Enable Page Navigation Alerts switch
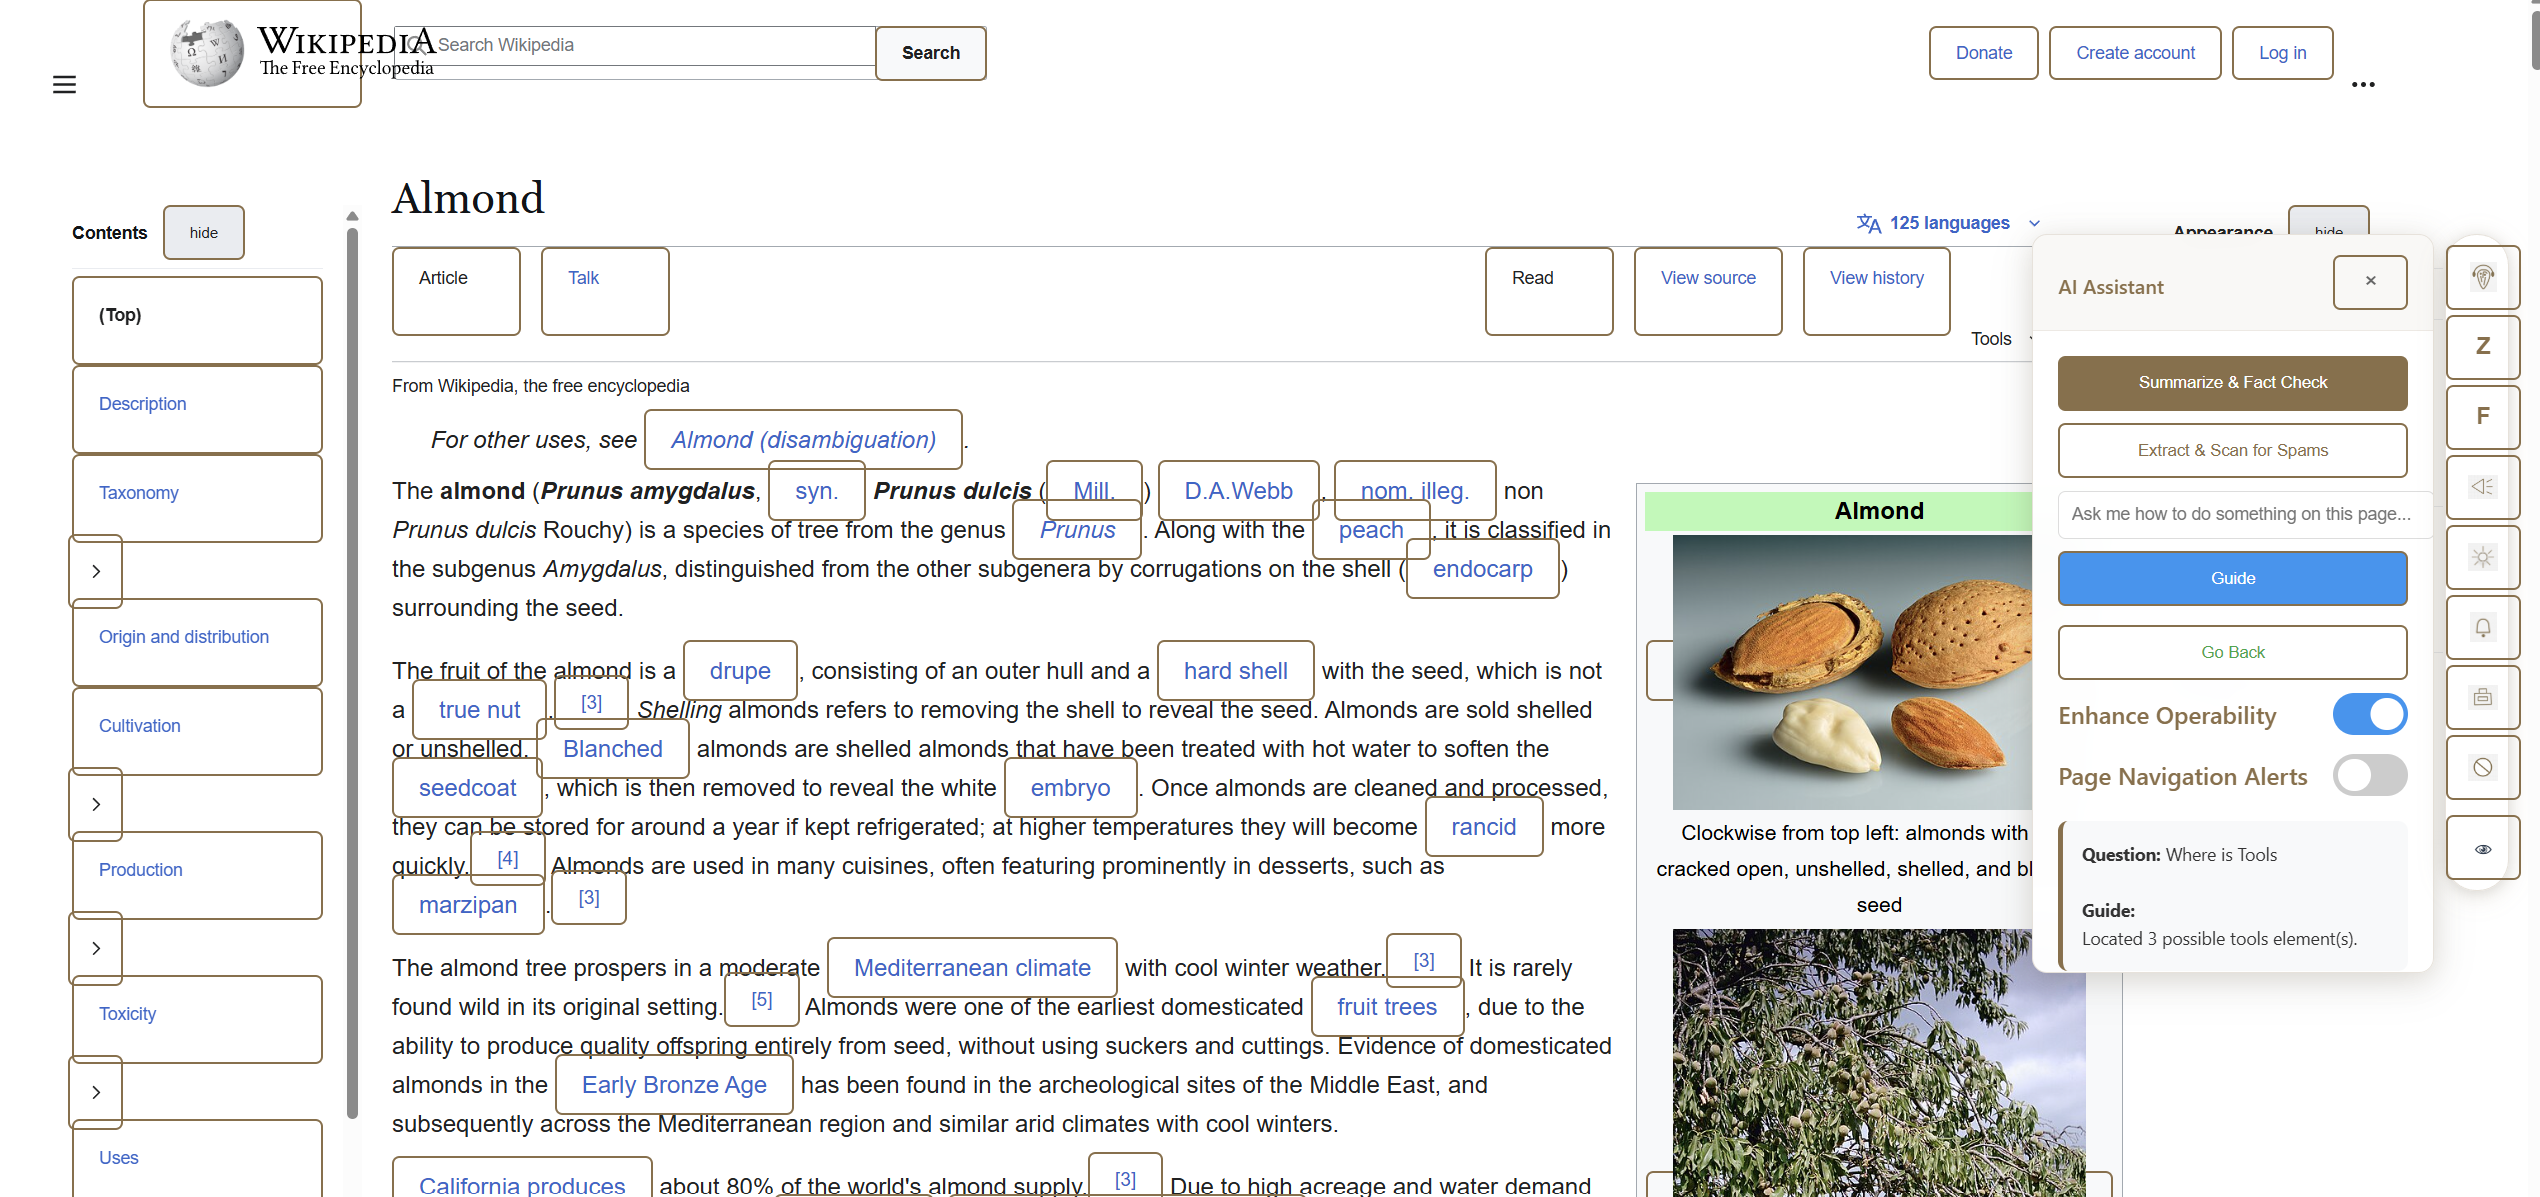The image size is (2540, 1197). [x=2369, y=775]
